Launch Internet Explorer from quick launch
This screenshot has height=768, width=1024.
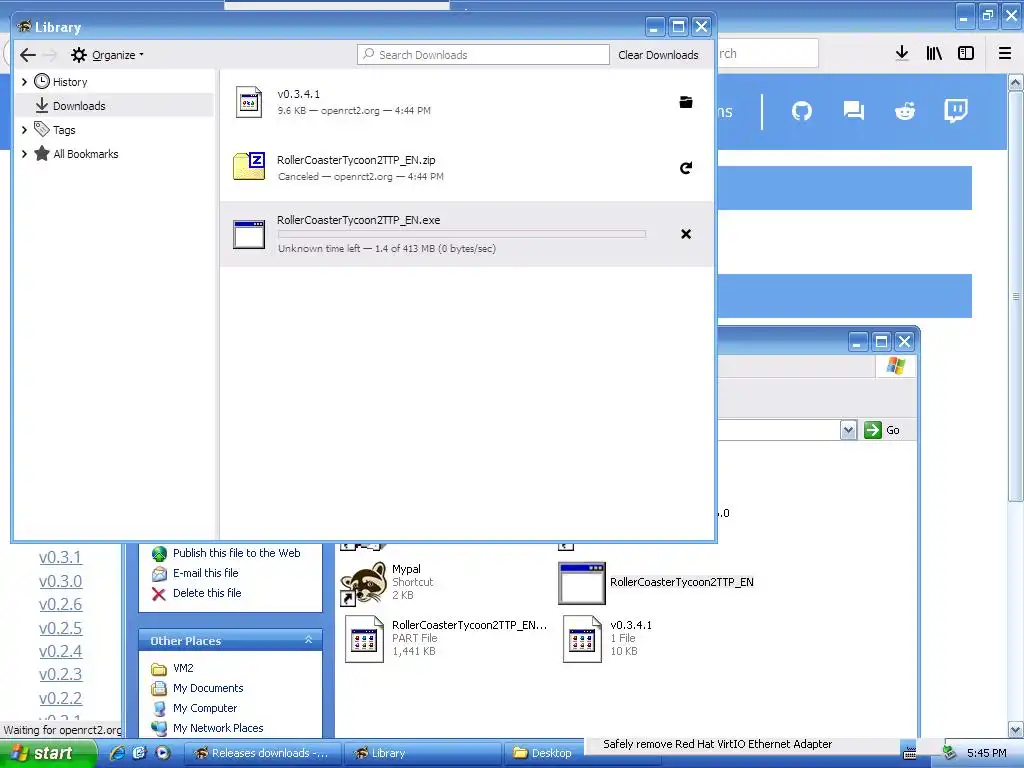(x=118, y=753)
